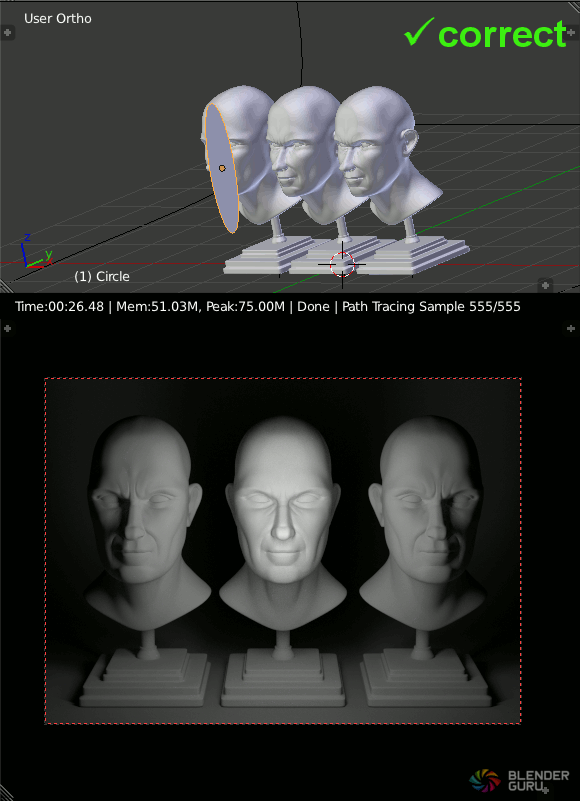The height and width of the screenshot is (801, 580).
Task: Expand the 3D viewport tool shelf plus
Action: (x=7, y=33)
